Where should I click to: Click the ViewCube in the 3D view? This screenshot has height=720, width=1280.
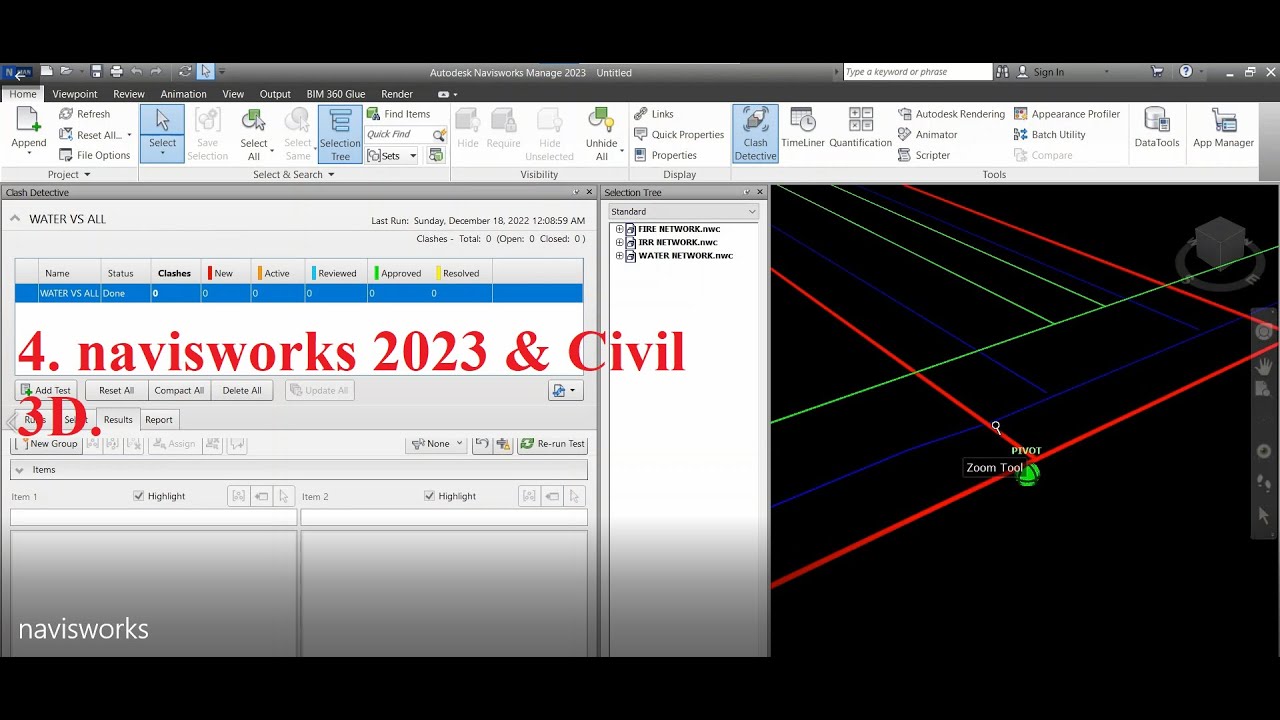point(1219,245)
